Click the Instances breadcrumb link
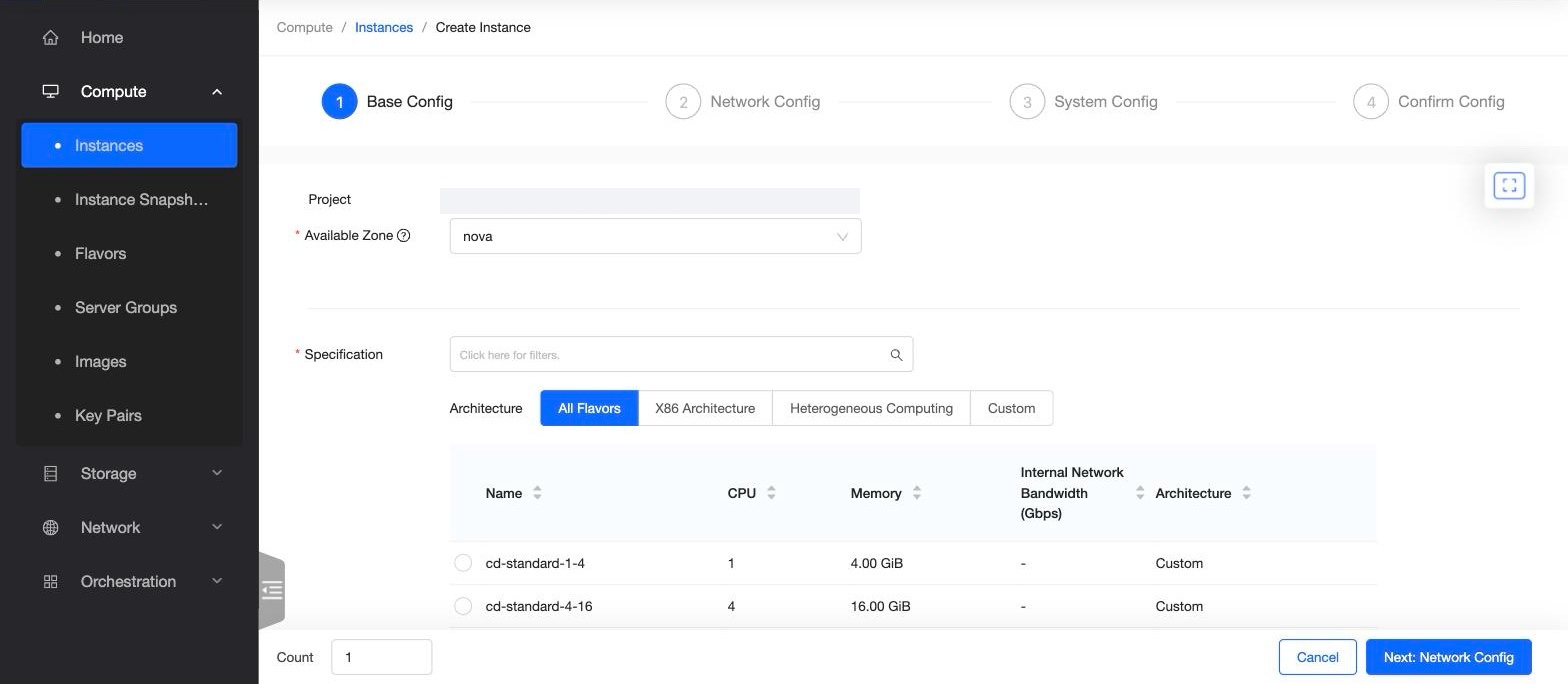 click(384, 27)
